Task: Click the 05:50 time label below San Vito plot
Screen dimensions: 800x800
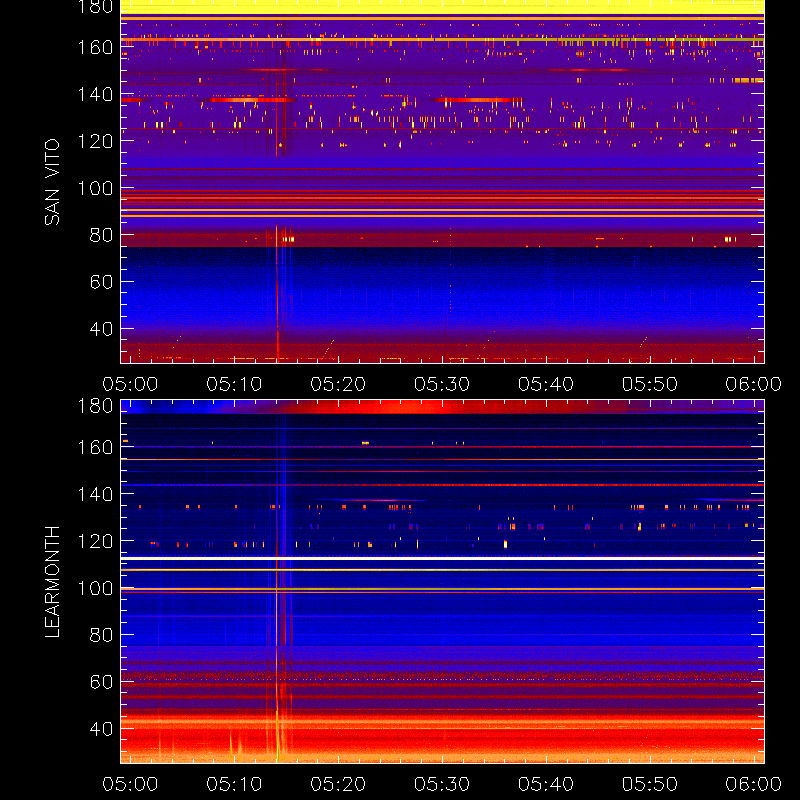Action: click(650, 384)
